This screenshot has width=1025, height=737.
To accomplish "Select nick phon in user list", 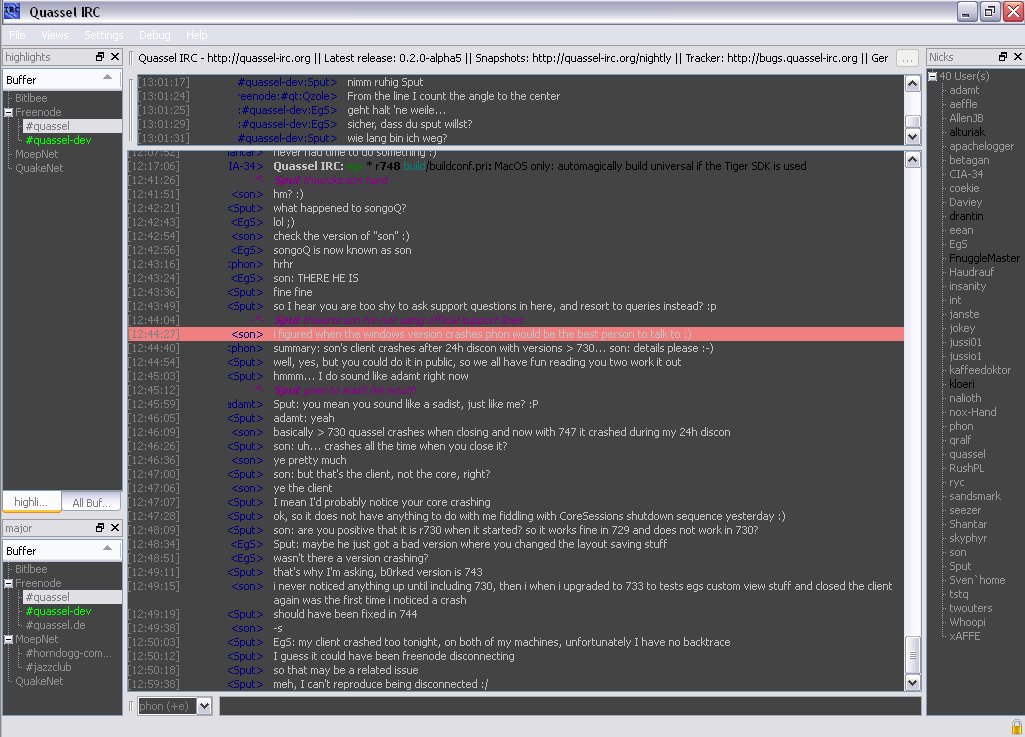I will pyautogui.click(x=961, y=426).
